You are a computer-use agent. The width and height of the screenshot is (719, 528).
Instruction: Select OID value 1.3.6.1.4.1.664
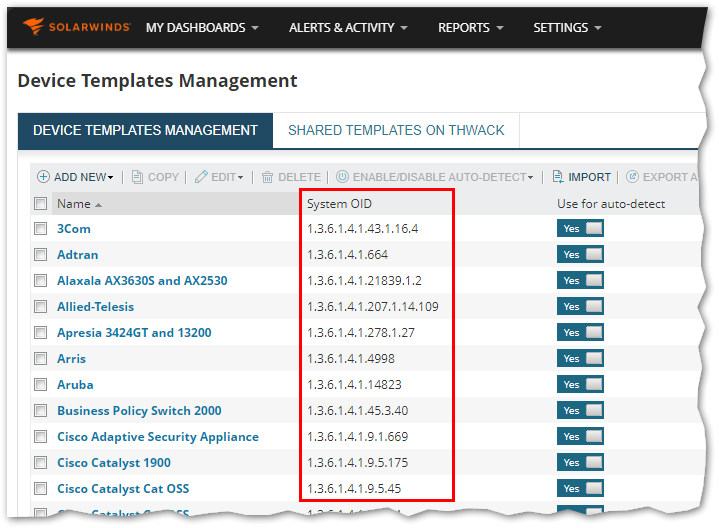click(x=347, y=255)
